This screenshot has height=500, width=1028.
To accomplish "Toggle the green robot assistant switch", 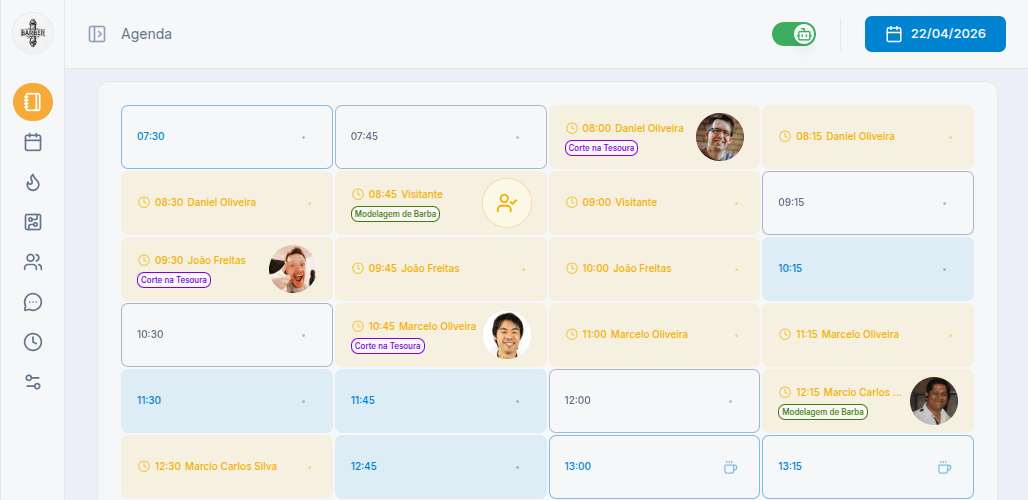I will coord(794,34).
